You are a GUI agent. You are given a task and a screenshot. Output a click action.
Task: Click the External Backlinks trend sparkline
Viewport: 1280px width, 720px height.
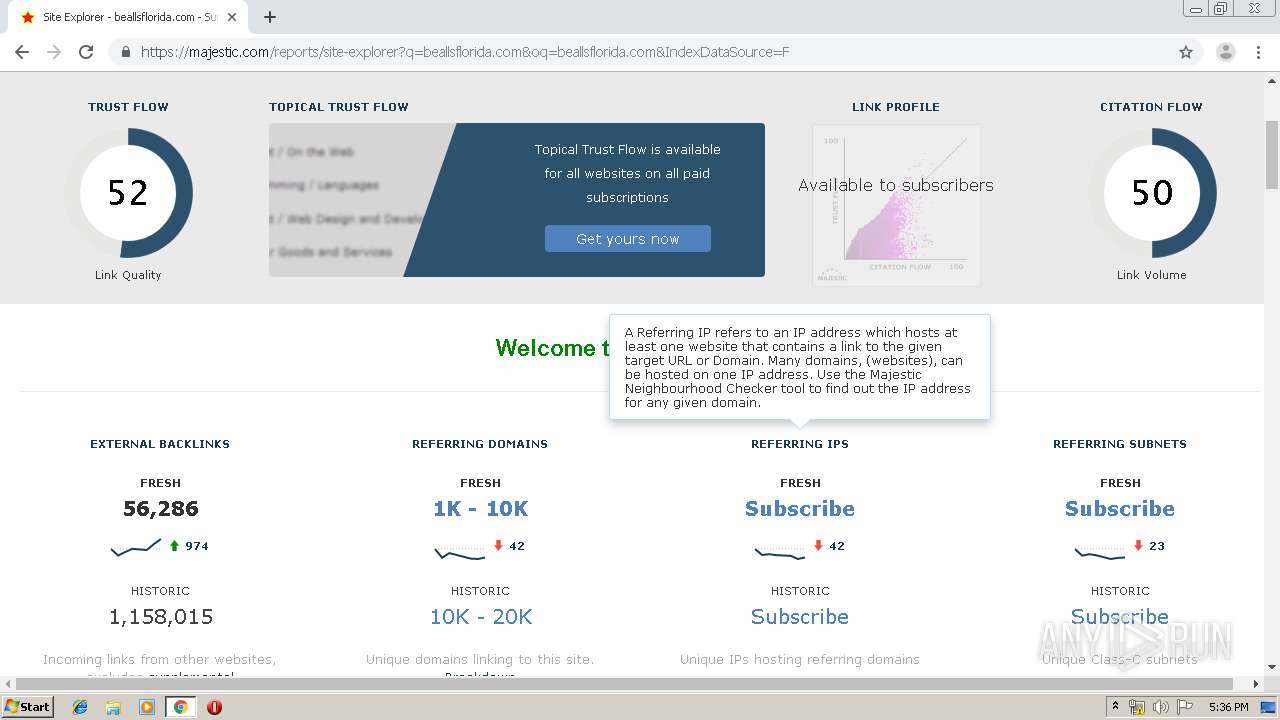pos(136,547)
